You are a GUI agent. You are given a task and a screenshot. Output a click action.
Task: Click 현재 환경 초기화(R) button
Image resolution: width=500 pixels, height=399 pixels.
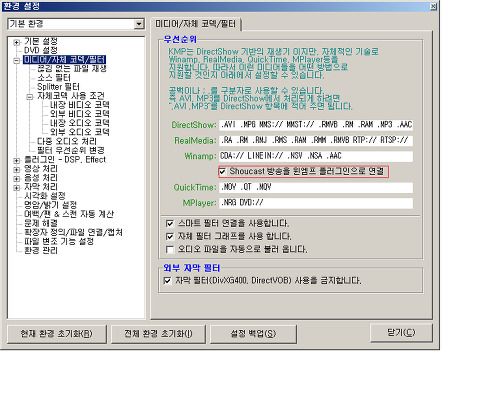56,334
